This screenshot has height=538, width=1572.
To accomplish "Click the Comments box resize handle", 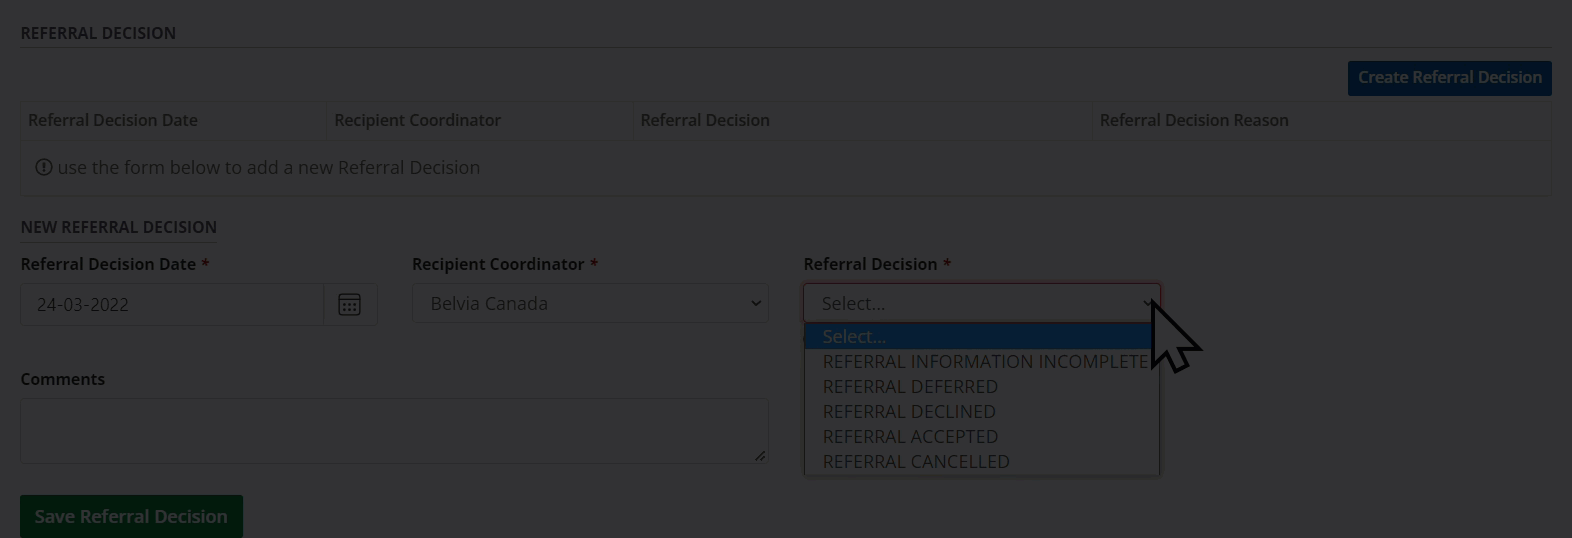I will coord(760,456).
